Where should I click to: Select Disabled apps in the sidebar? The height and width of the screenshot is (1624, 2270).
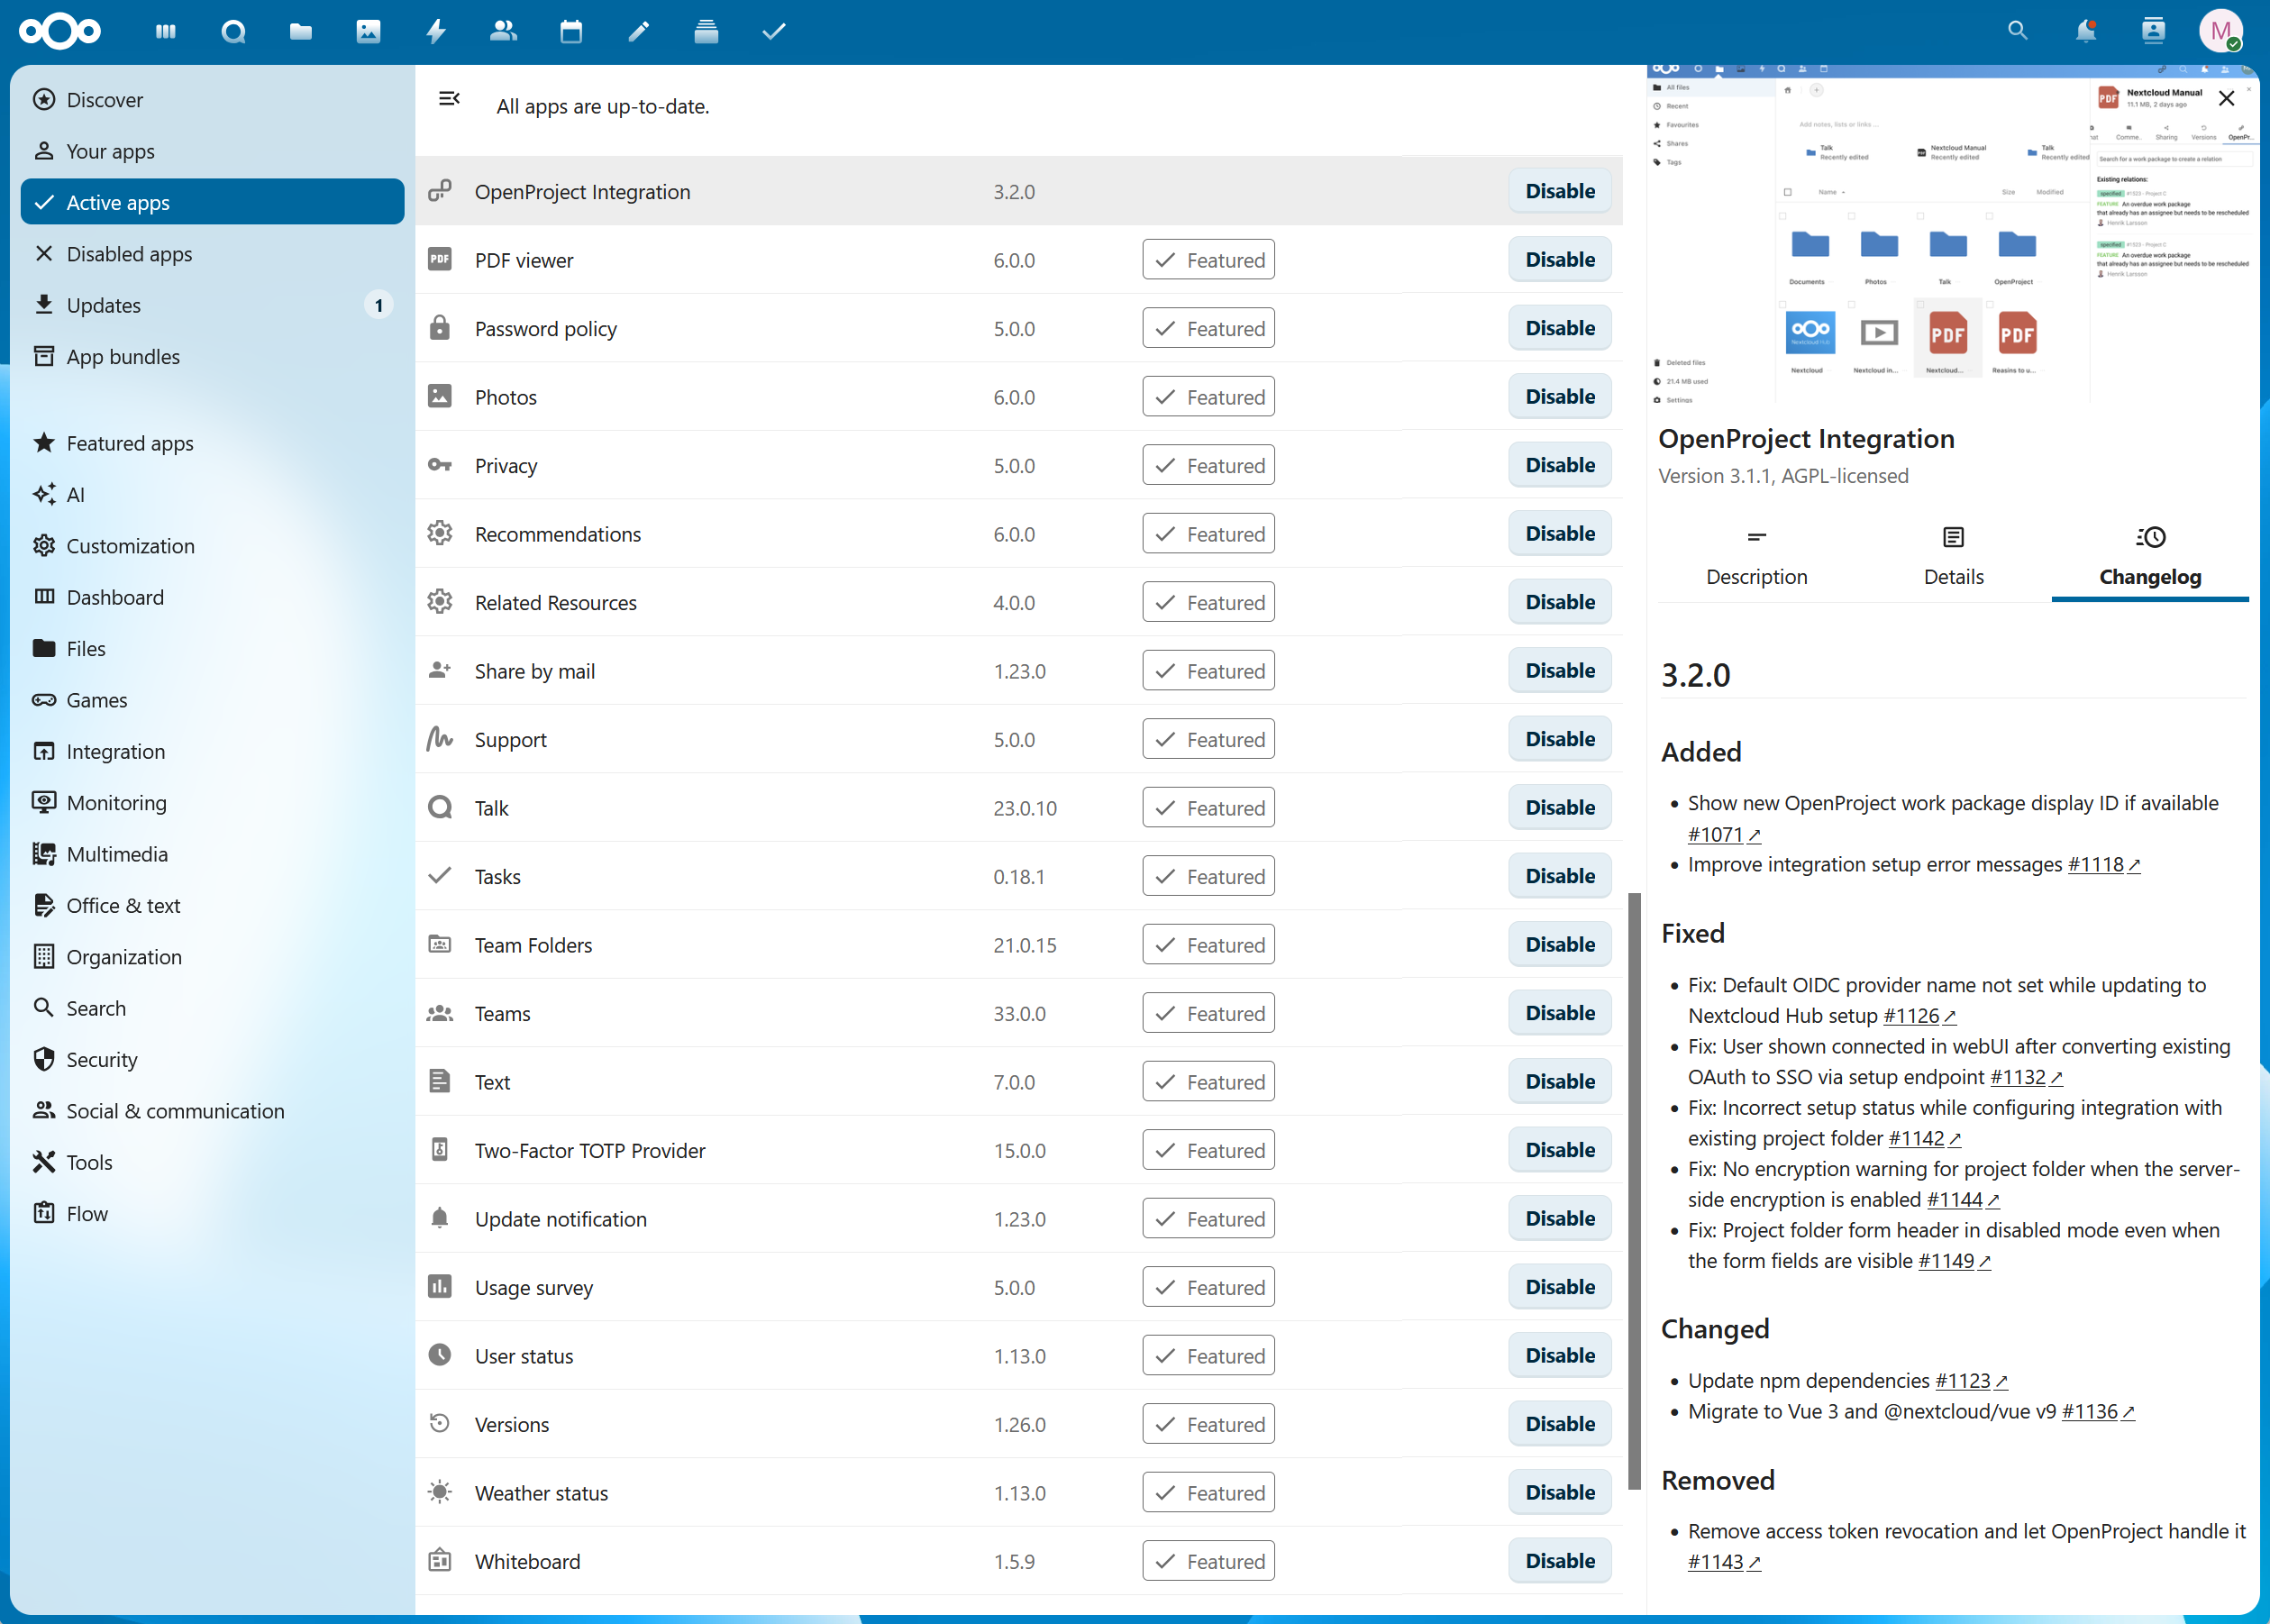pyautogui.click(x=212, y=254)
